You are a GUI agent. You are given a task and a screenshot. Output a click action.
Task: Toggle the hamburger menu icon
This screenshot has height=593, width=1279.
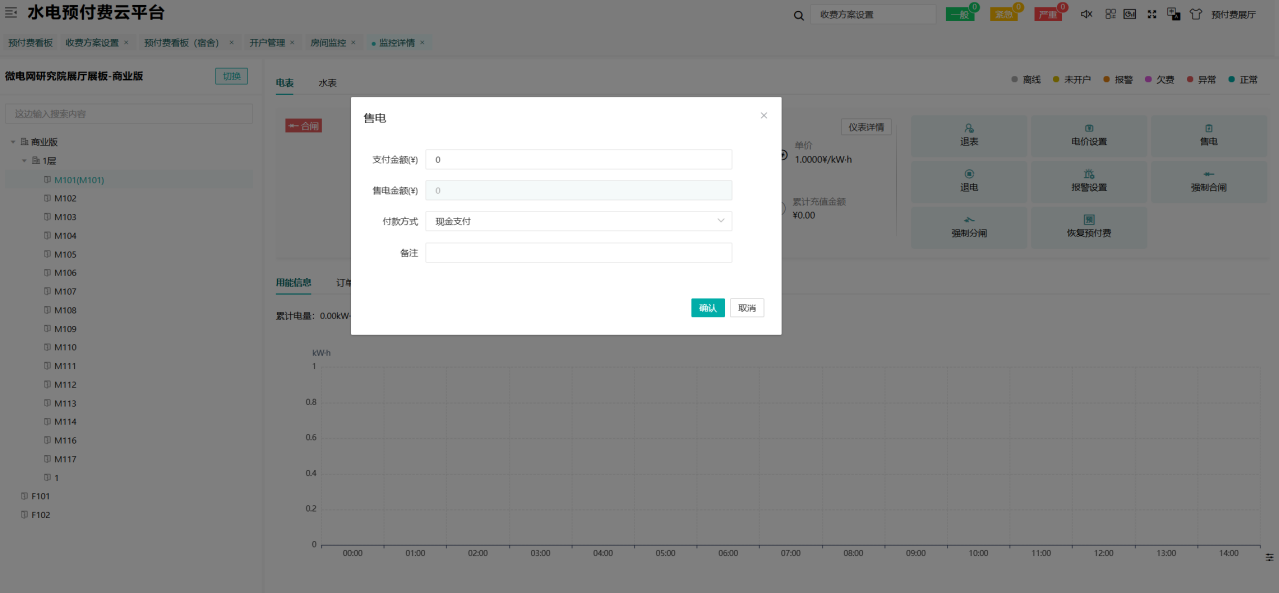(12, 13)
